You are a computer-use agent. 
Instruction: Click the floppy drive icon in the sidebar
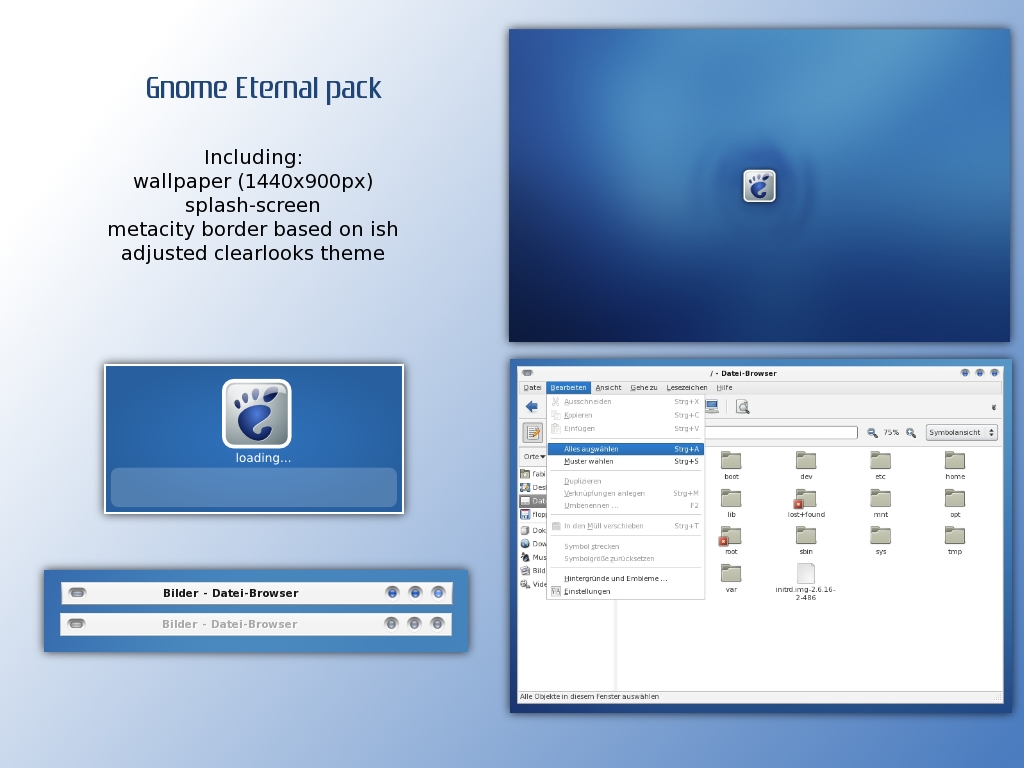pyautogui.click(x=525, y=514)
